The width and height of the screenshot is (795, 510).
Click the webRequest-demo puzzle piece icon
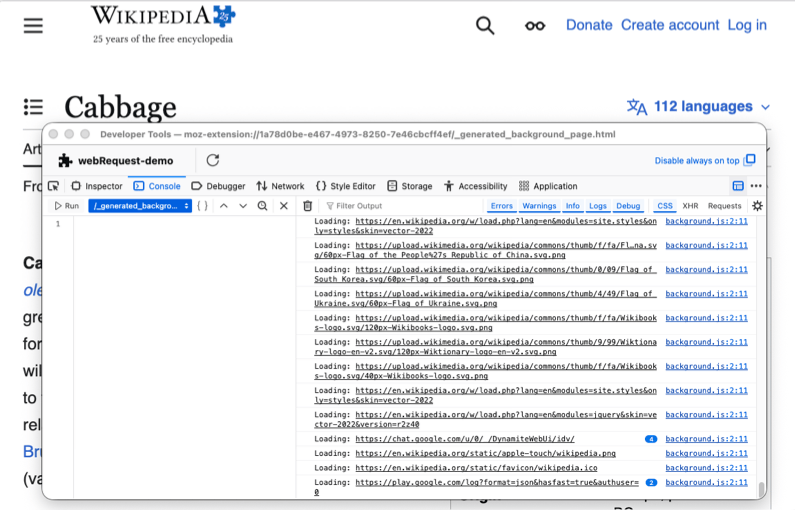(65, 161)
